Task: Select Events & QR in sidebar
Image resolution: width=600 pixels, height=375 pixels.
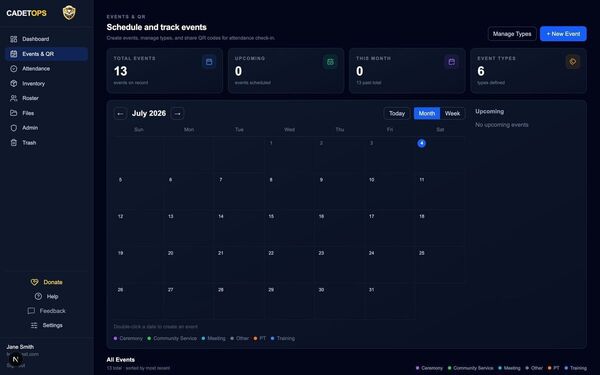Action: coord(46,54)
